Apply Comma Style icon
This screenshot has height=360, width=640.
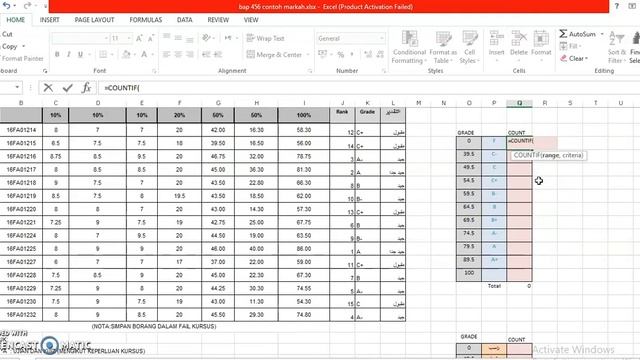(x=352, y=54)
